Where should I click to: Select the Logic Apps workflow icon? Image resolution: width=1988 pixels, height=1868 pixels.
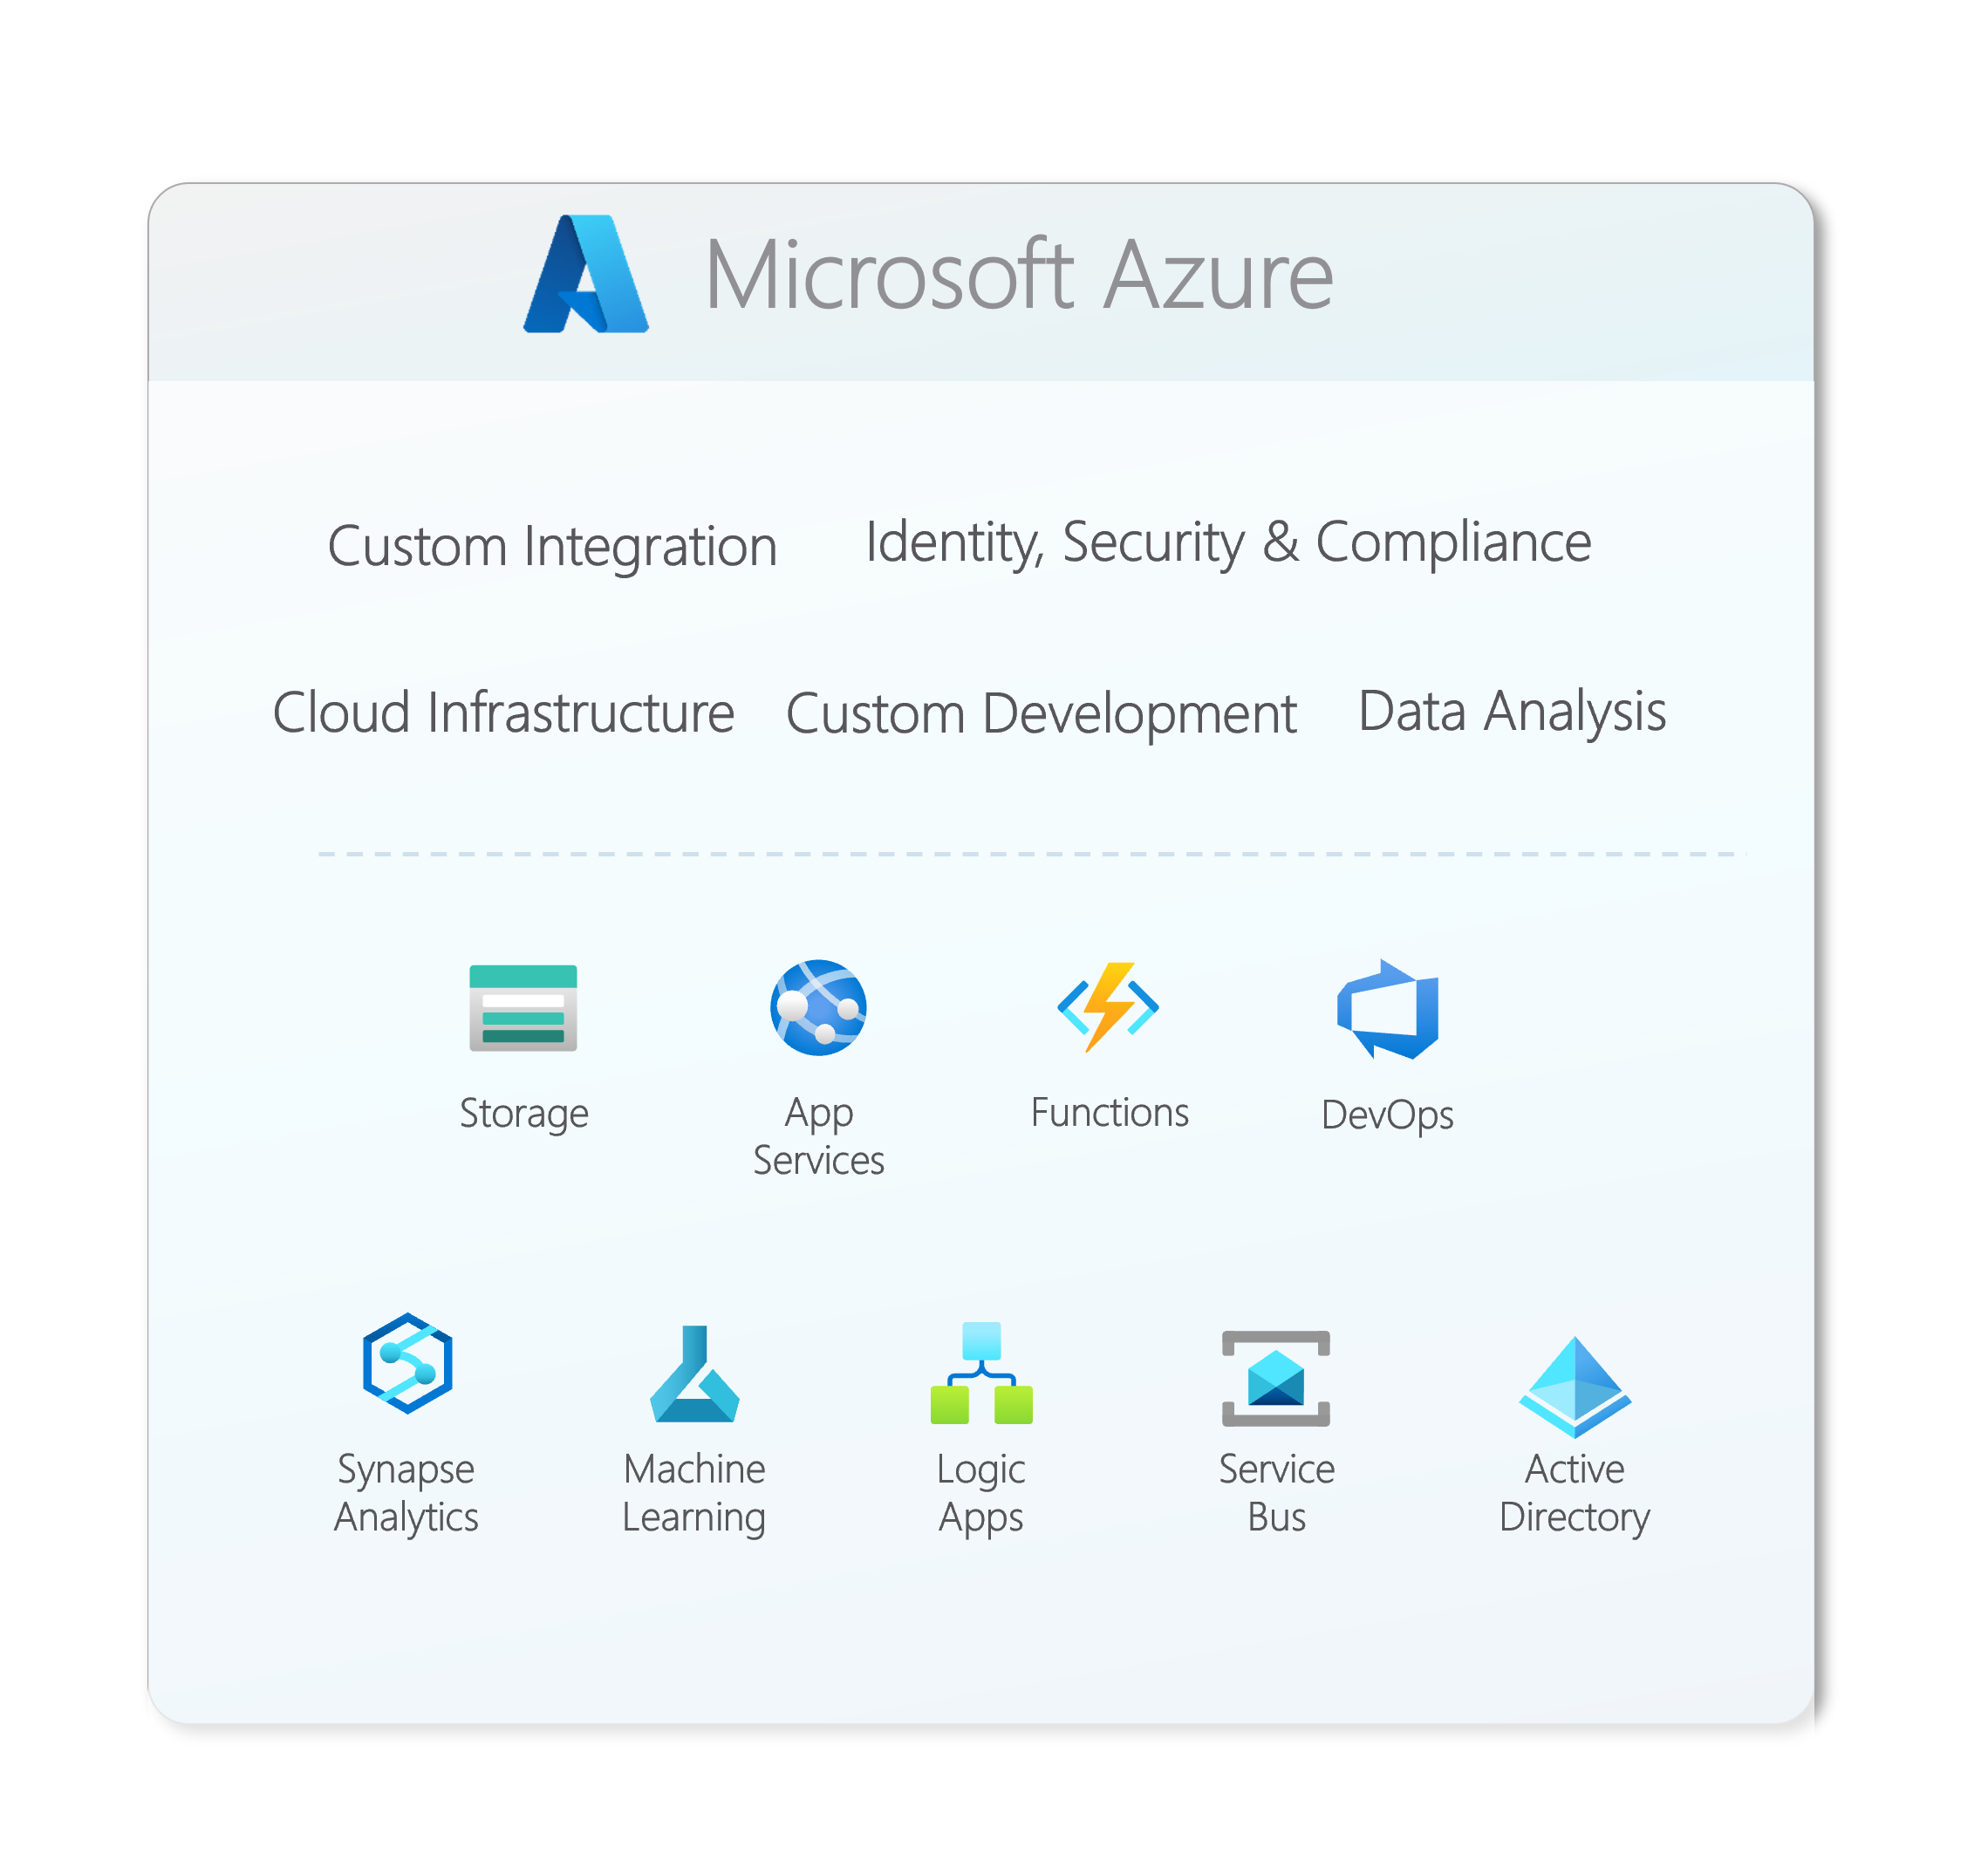(981, 1373)
